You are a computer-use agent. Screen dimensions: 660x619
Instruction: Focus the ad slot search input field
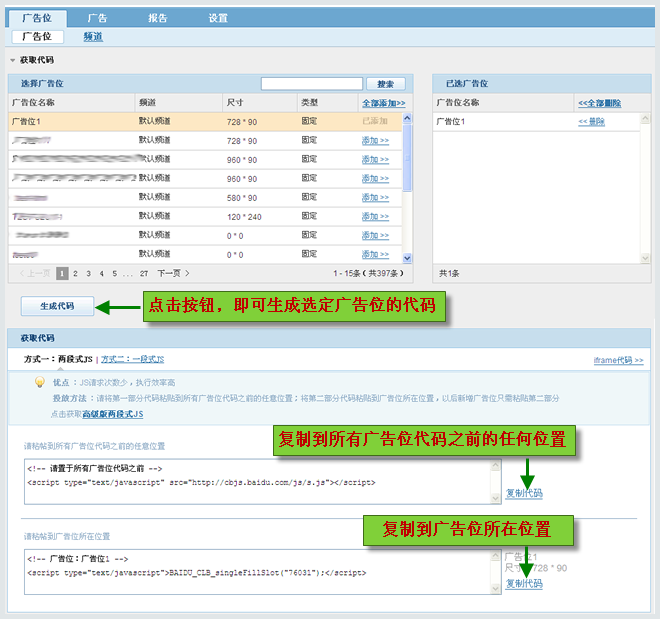click(x=311, y=84)
